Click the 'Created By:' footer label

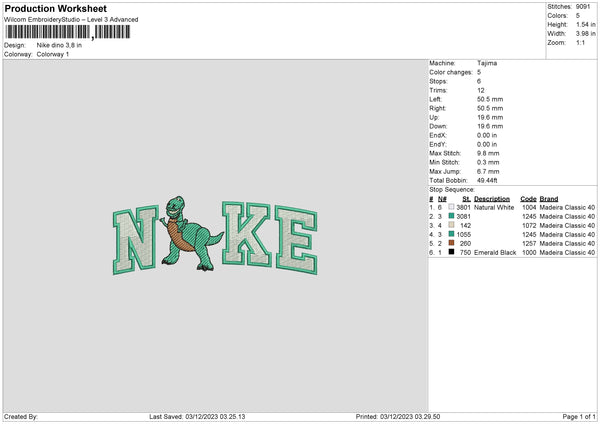[x=21, y=417]
